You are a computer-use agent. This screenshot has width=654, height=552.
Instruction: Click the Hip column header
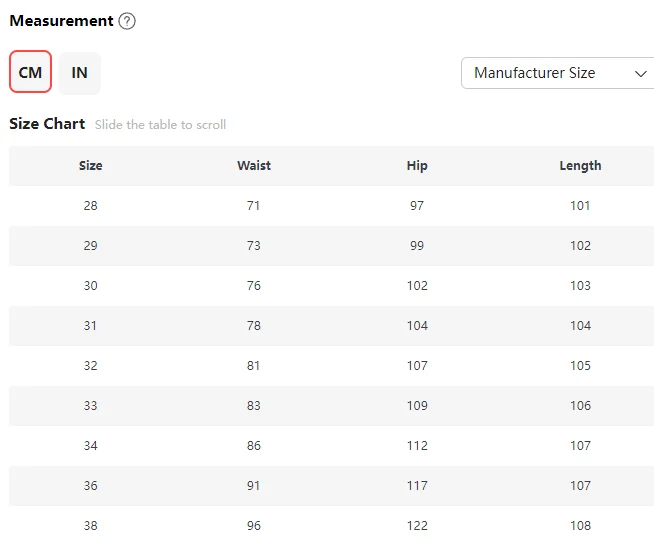(x=417, y=166)
